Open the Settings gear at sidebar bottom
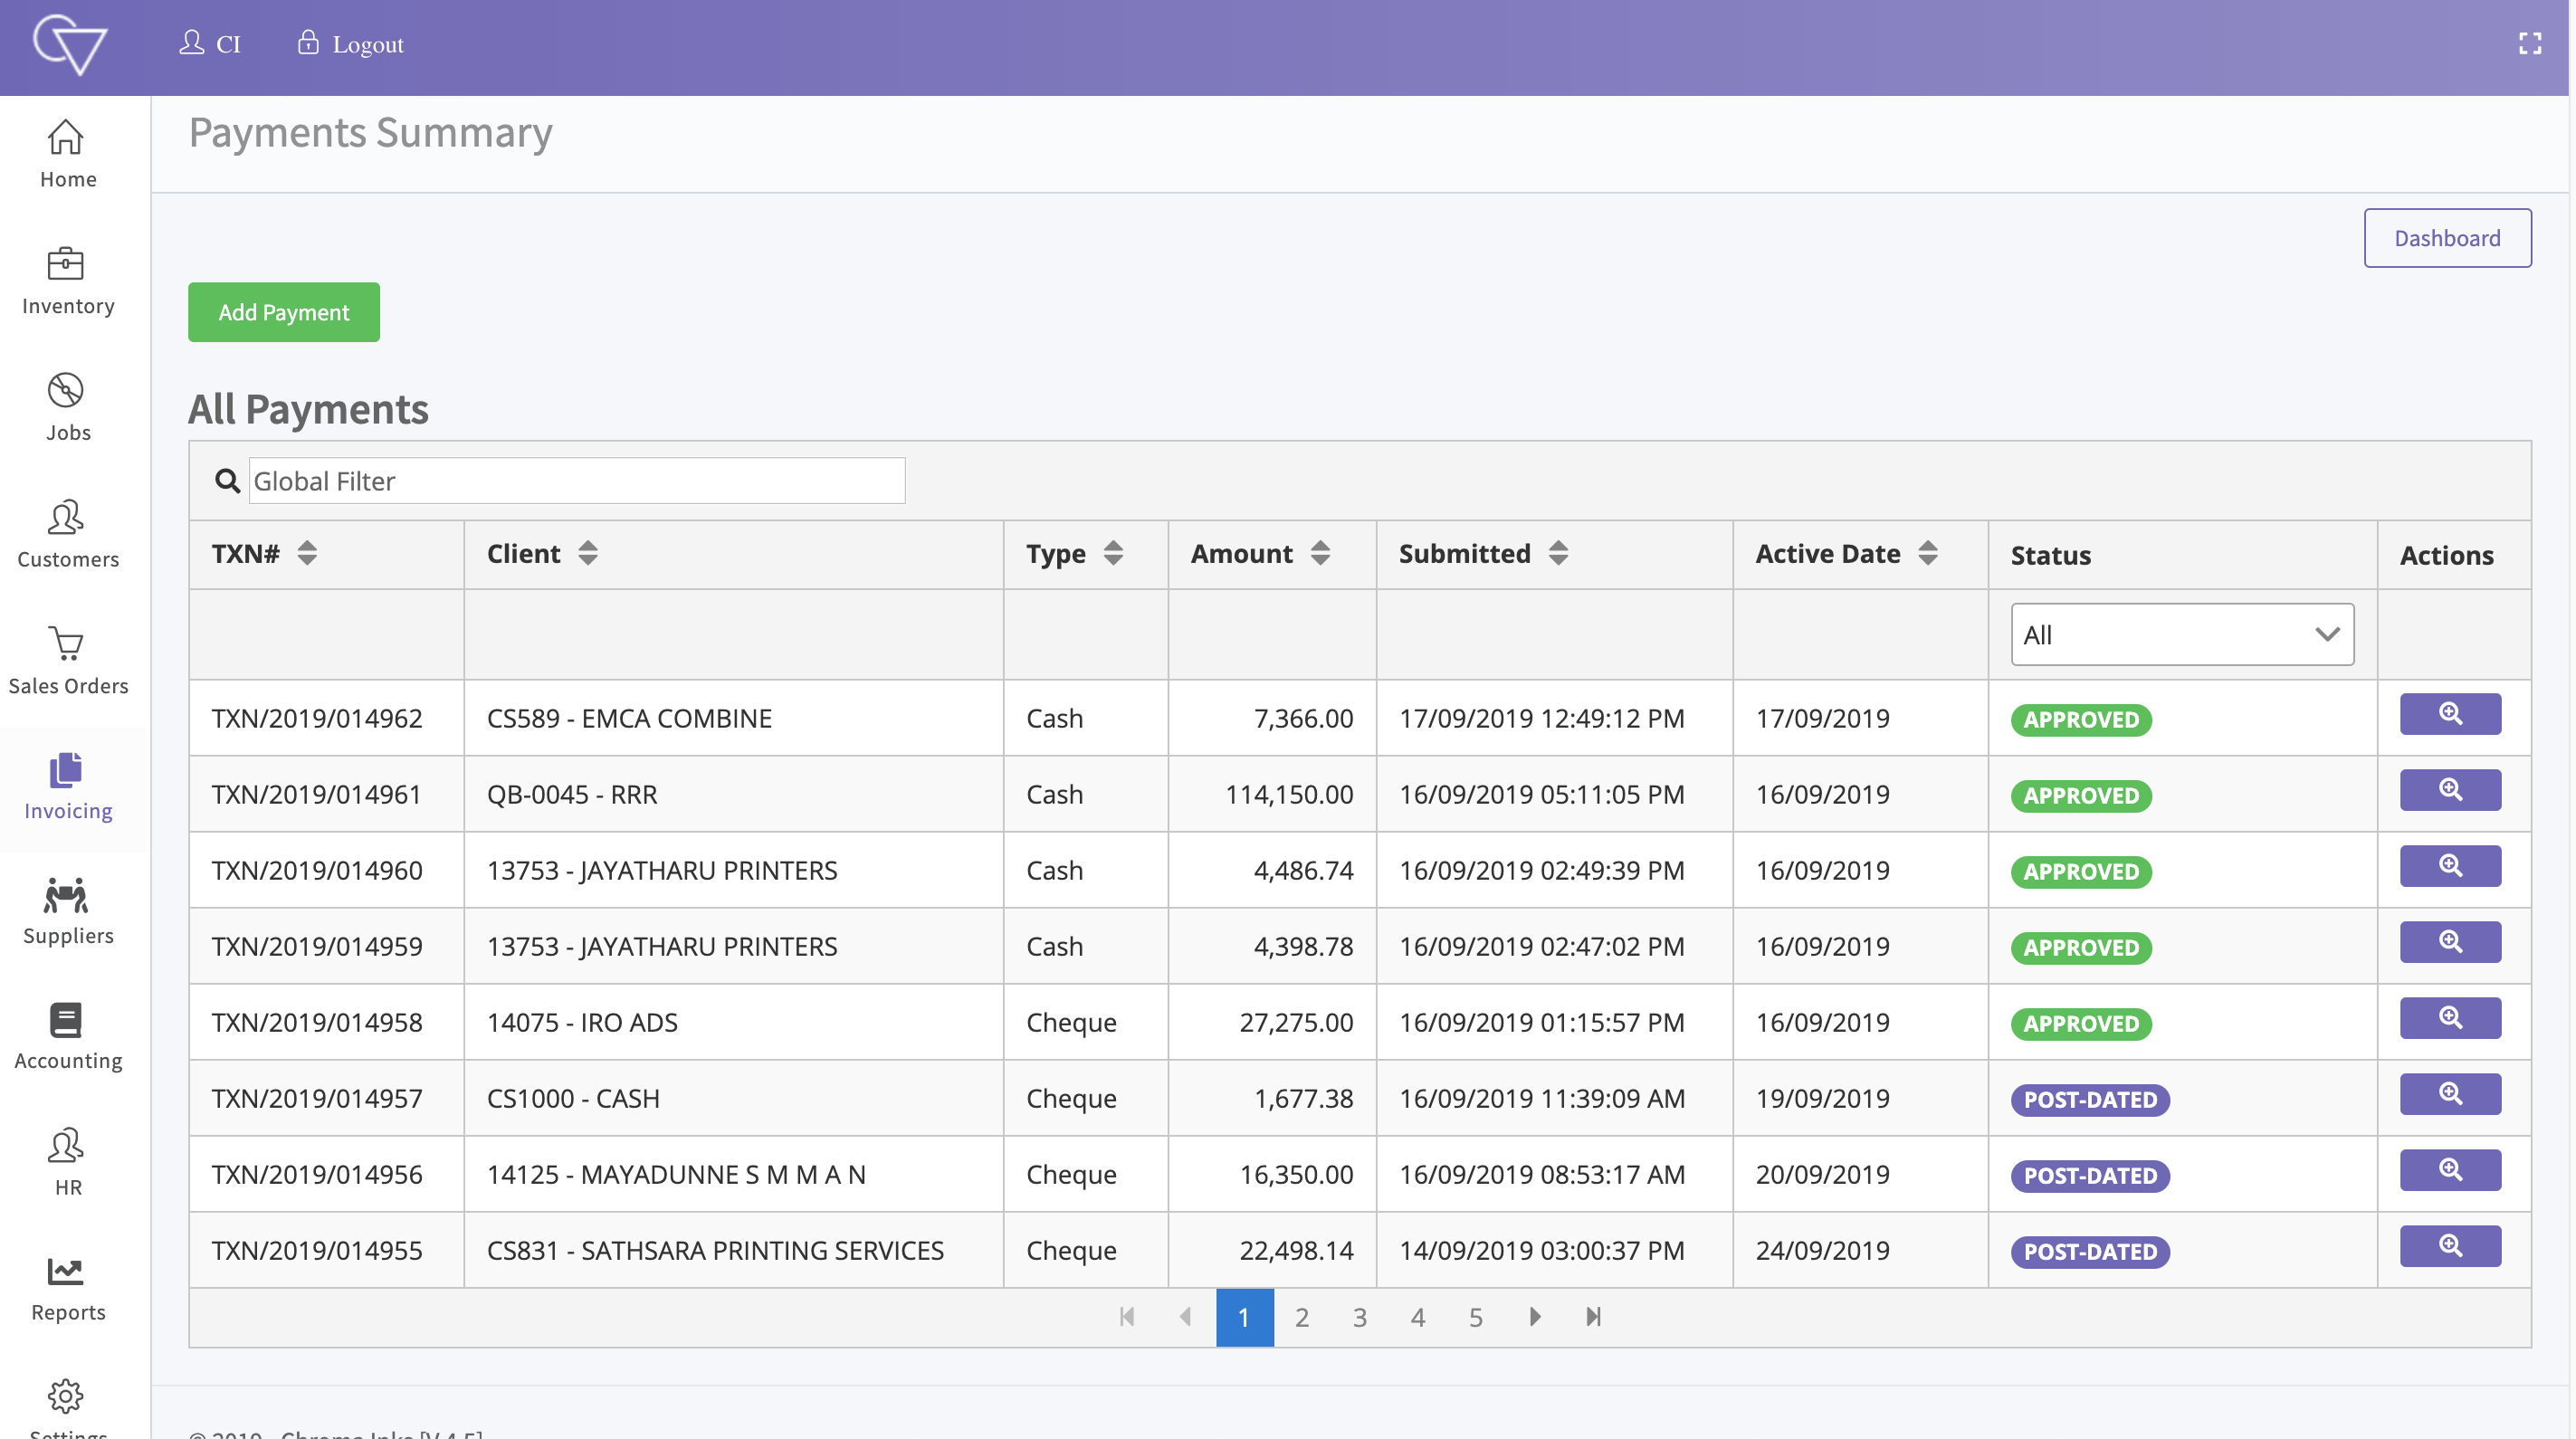Viewport: 2576px width, 1439px height. (66, 1398)
